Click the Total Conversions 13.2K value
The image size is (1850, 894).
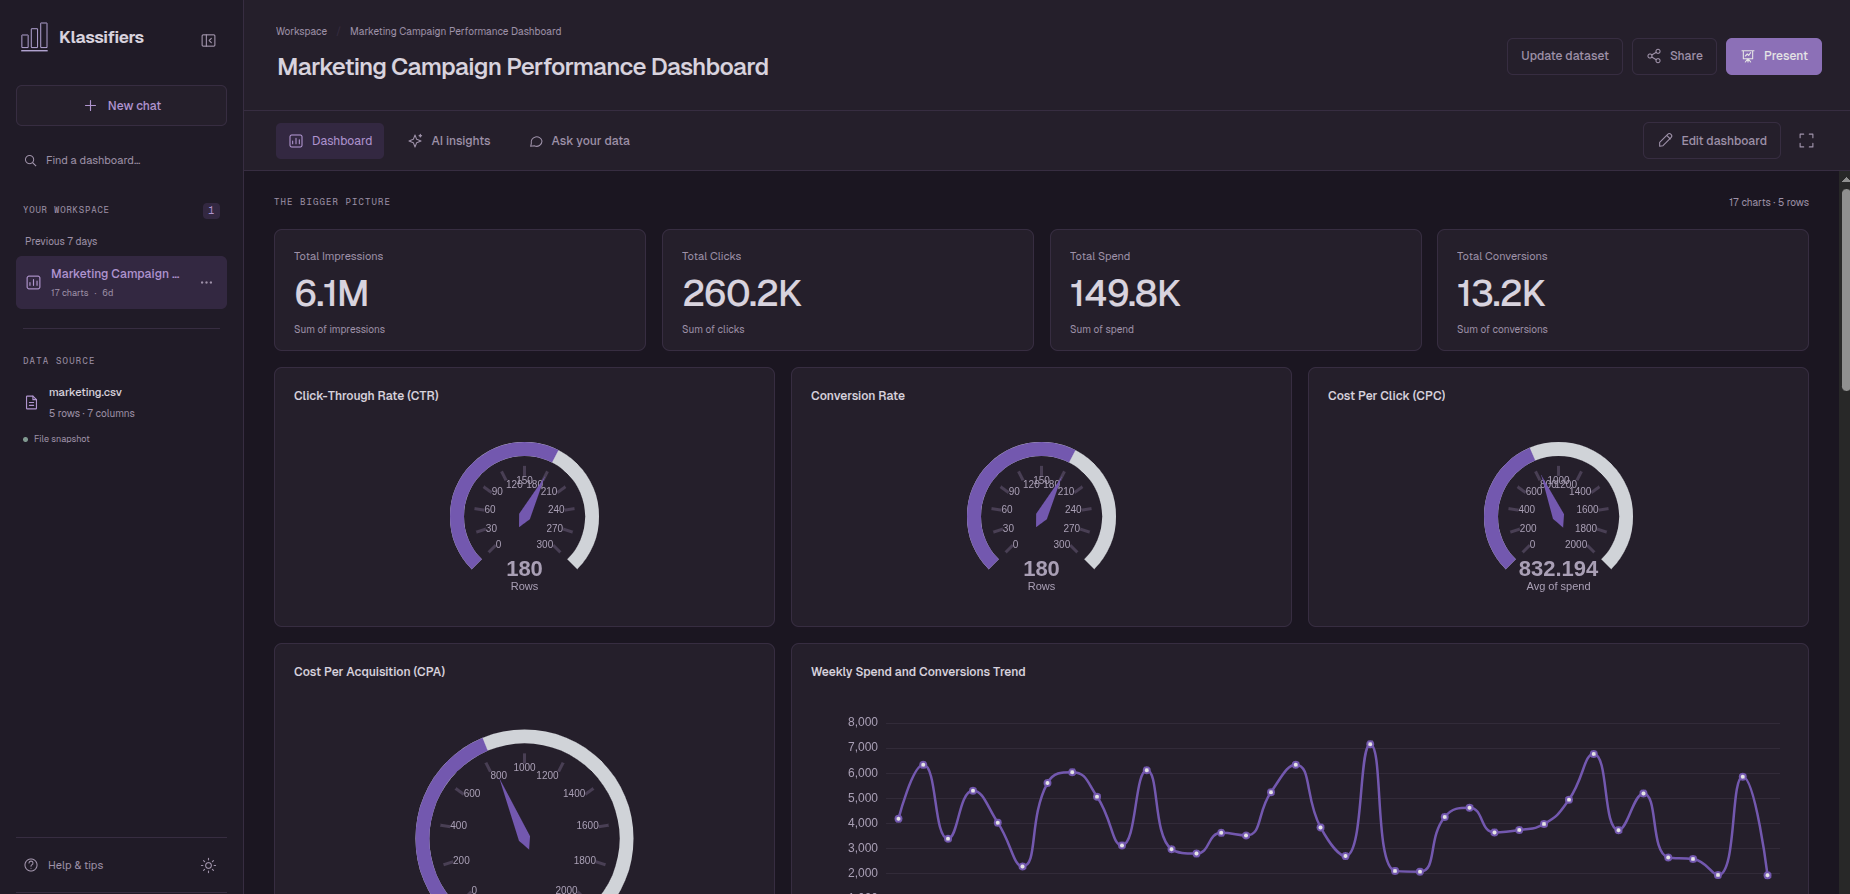coord(1501,293)
